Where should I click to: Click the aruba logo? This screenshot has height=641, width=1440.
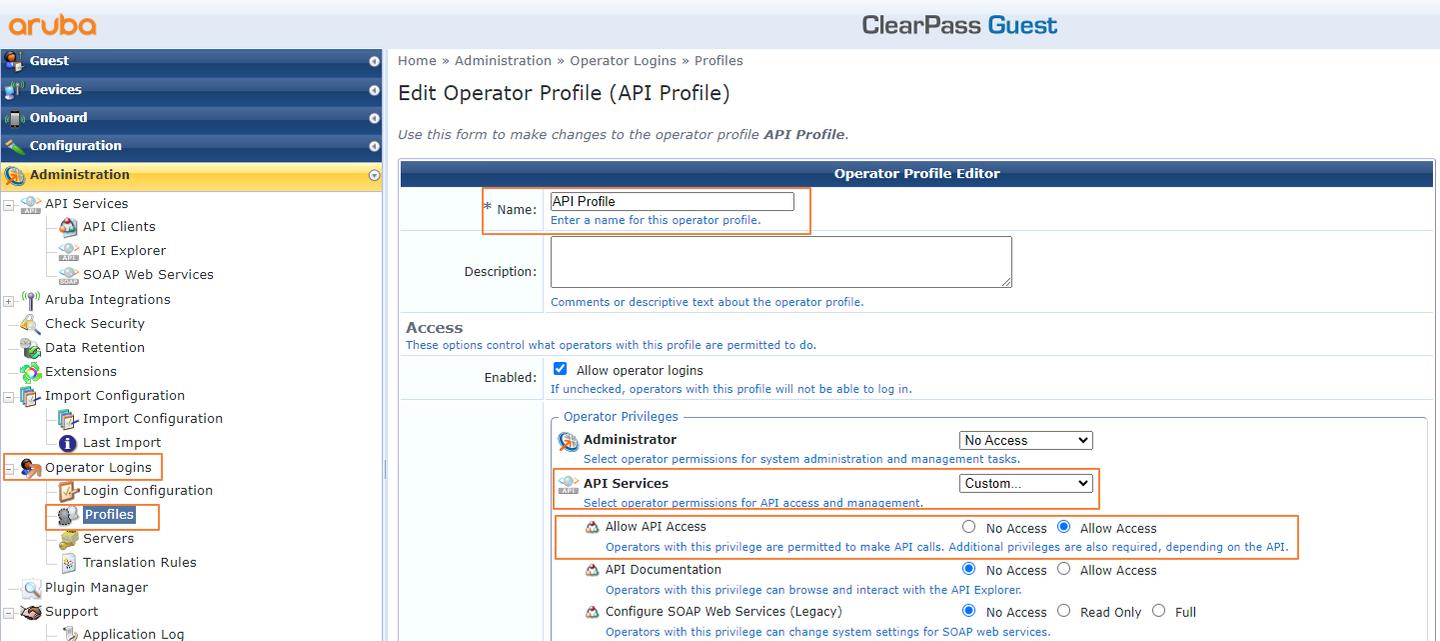pos(53,25)
